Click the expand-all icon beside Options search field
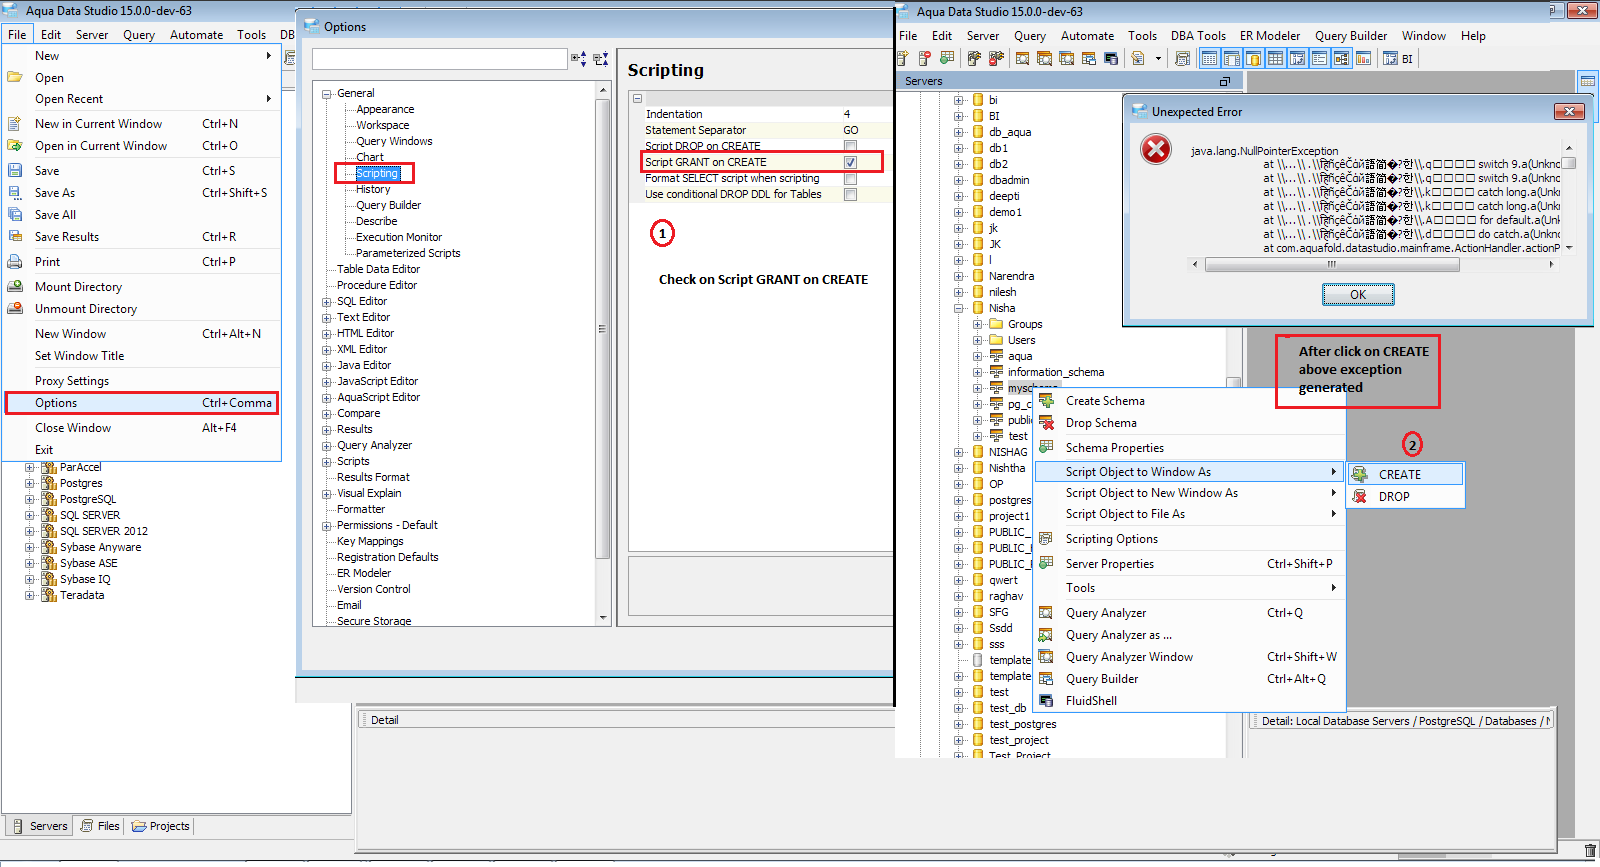The image size is (1600, 867). tap(579, 59)
